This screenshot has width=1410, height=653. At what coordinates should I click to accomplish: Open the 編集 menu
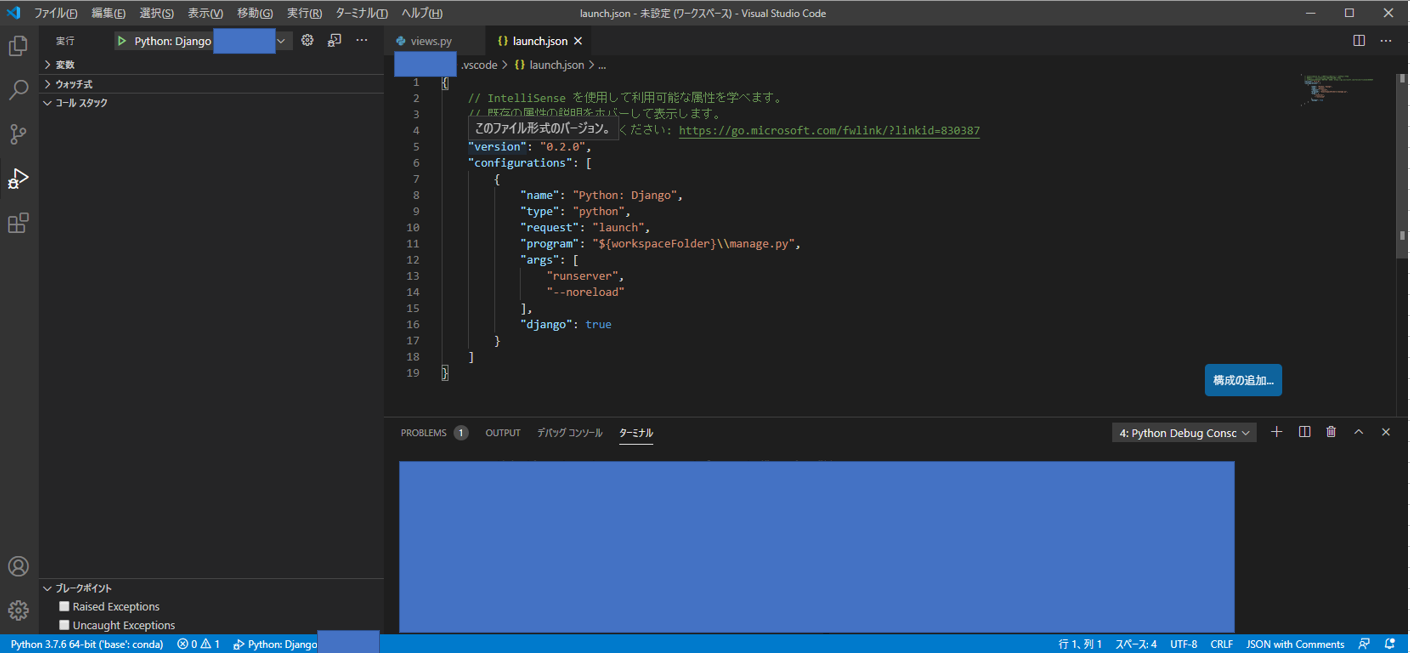(x=108, y=13)
